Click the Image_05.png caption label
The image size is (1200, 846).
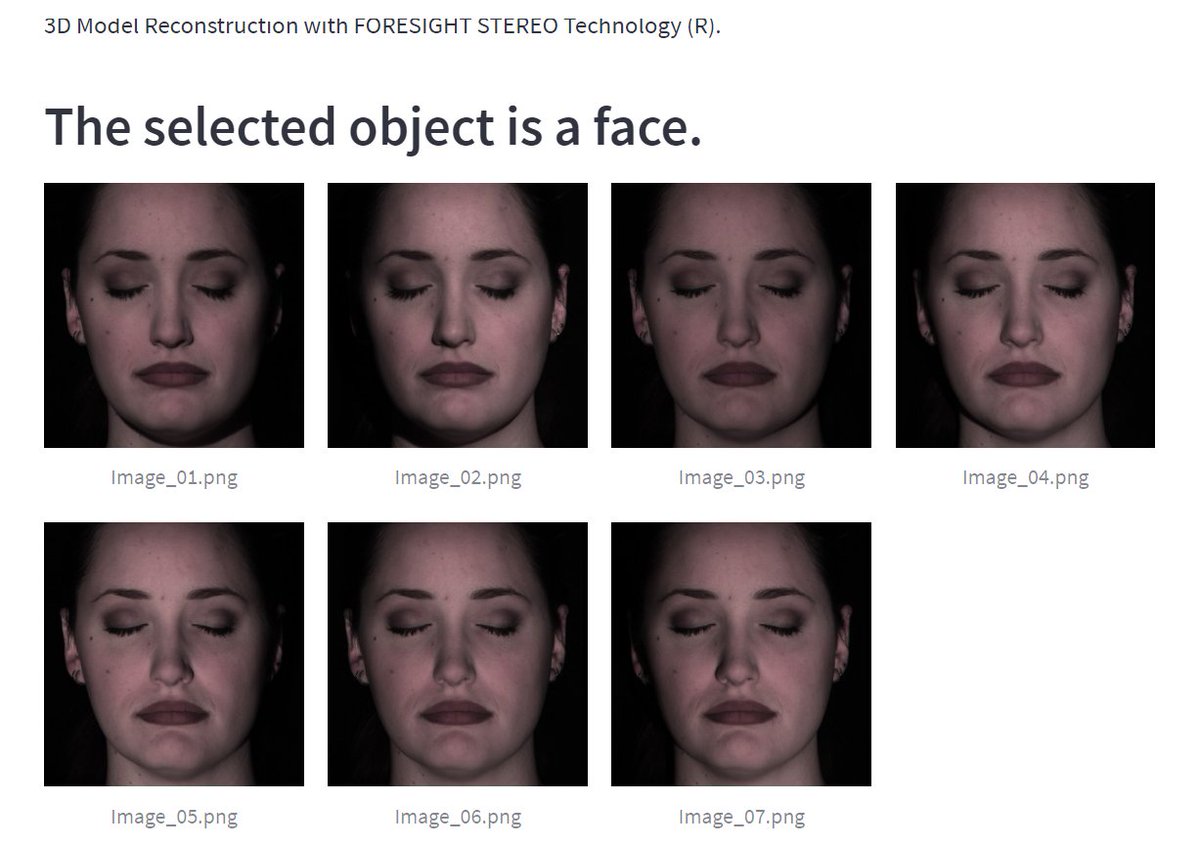174,817
